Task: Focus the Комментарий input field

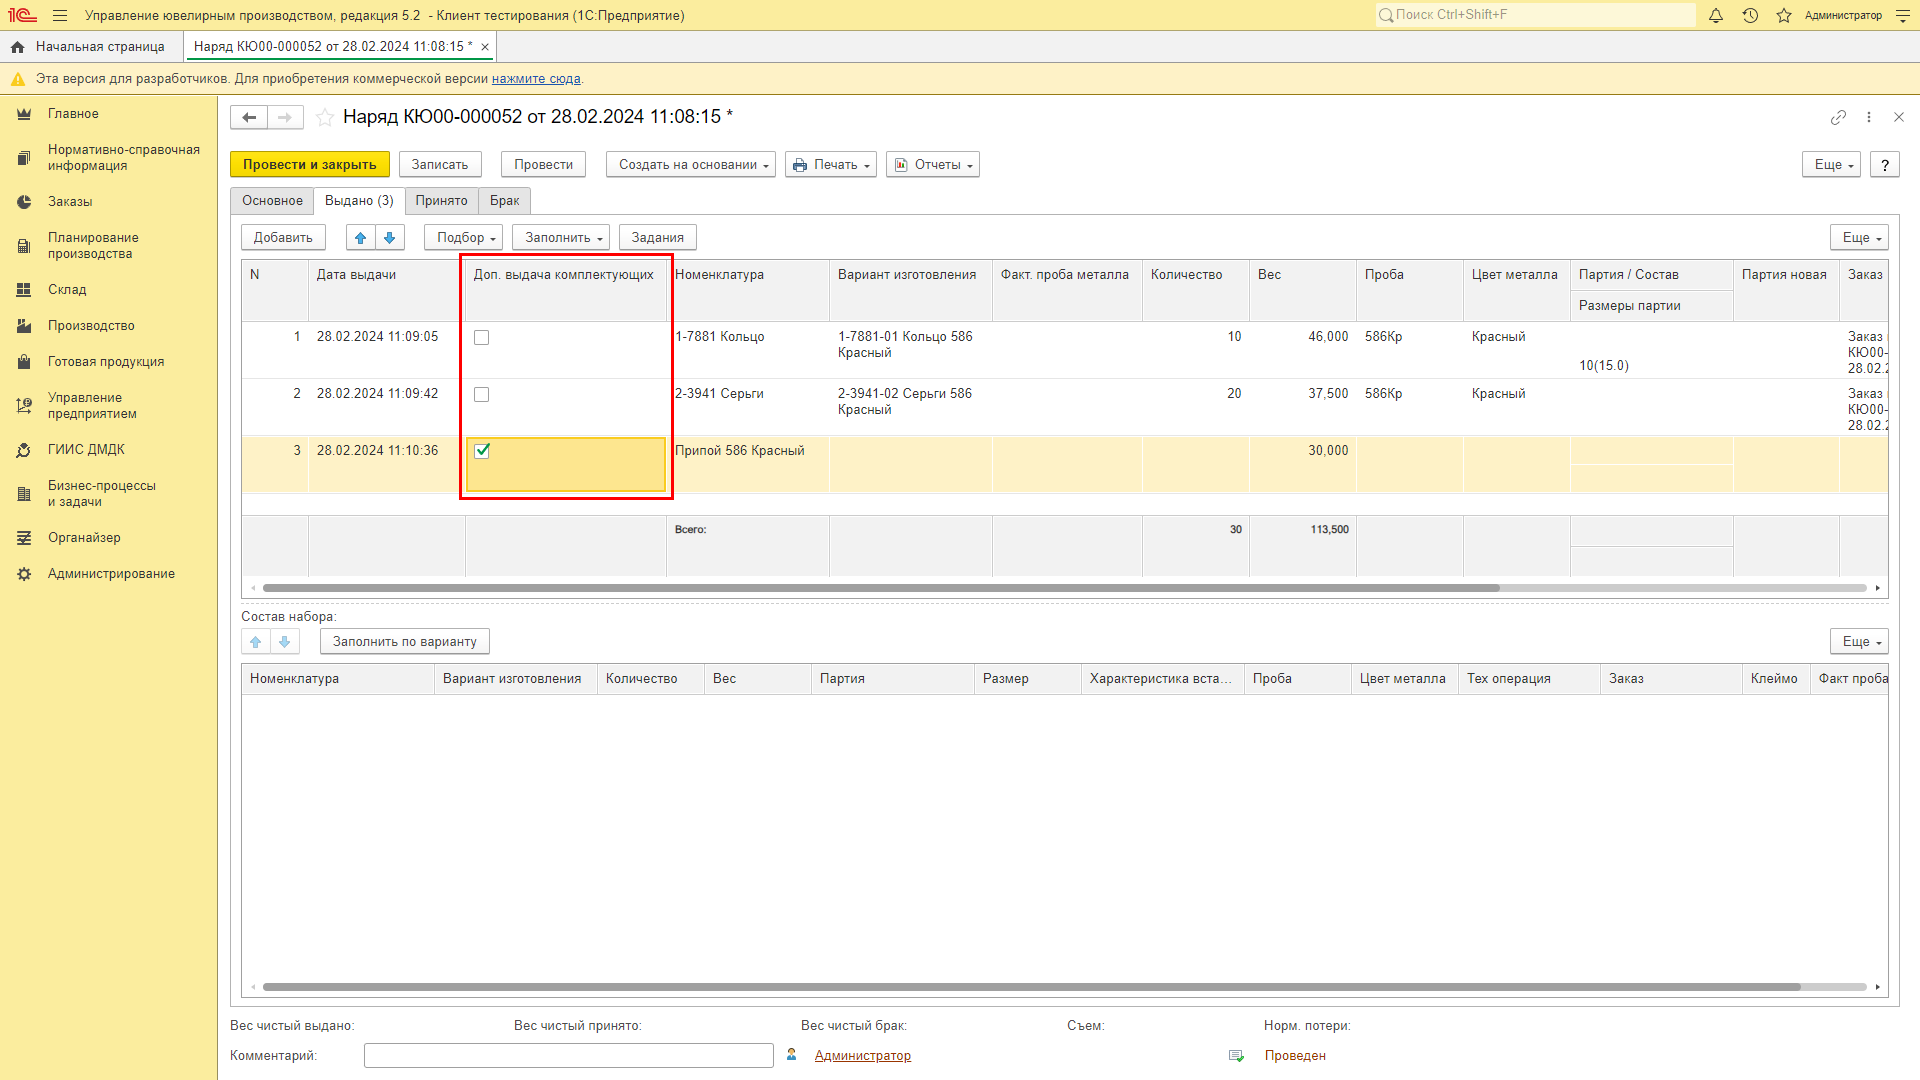Action: tap(569, 1056)
